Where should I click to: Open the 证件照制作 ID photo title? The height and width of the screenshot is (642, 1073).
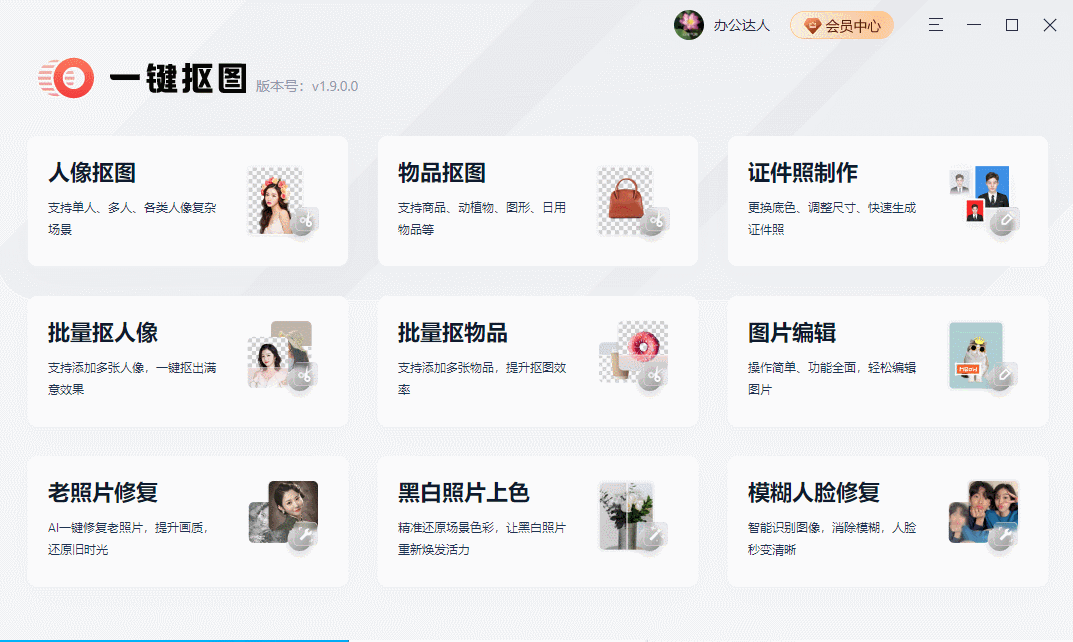click(803, 172)
